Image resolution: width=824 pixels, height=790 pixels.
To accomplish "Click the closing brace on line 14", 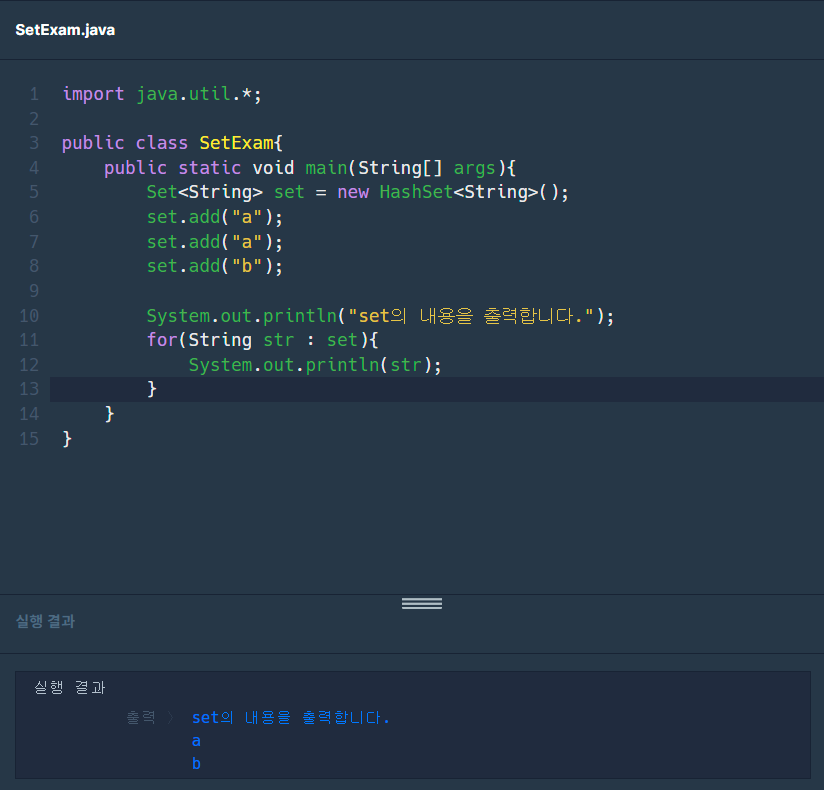I will (x=109, y=414).
